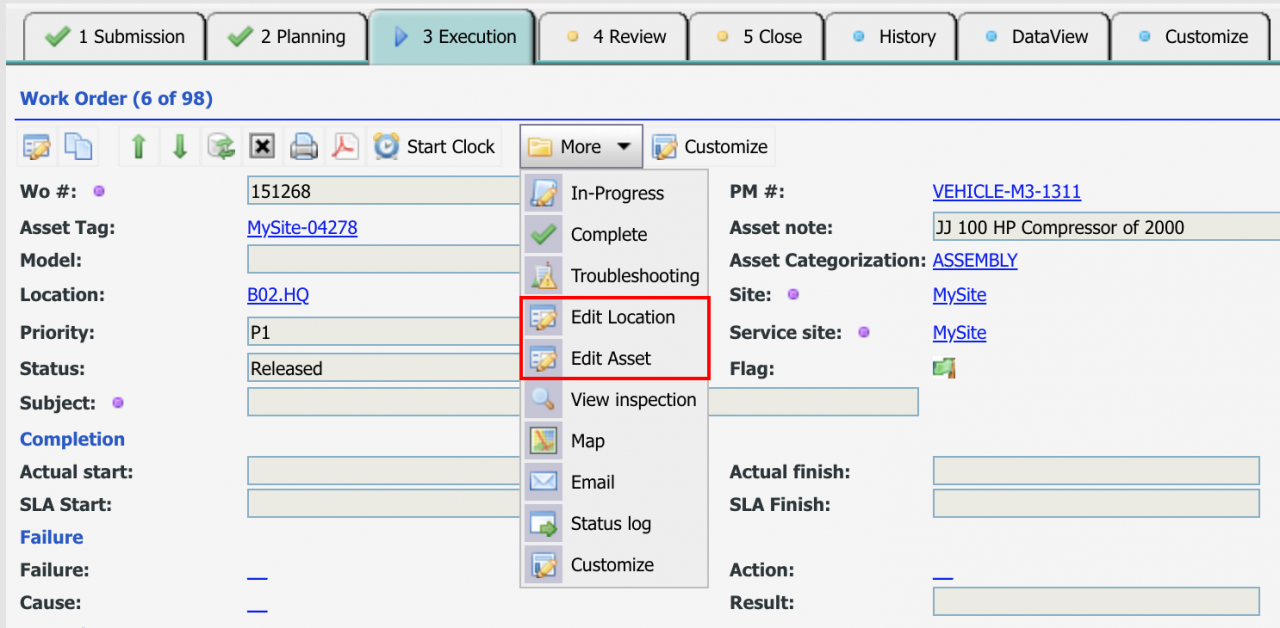The height and width of the screenshot is (628, 1280).
Task: Click the Wo # field showing 151268
Action: pos(385,192)
